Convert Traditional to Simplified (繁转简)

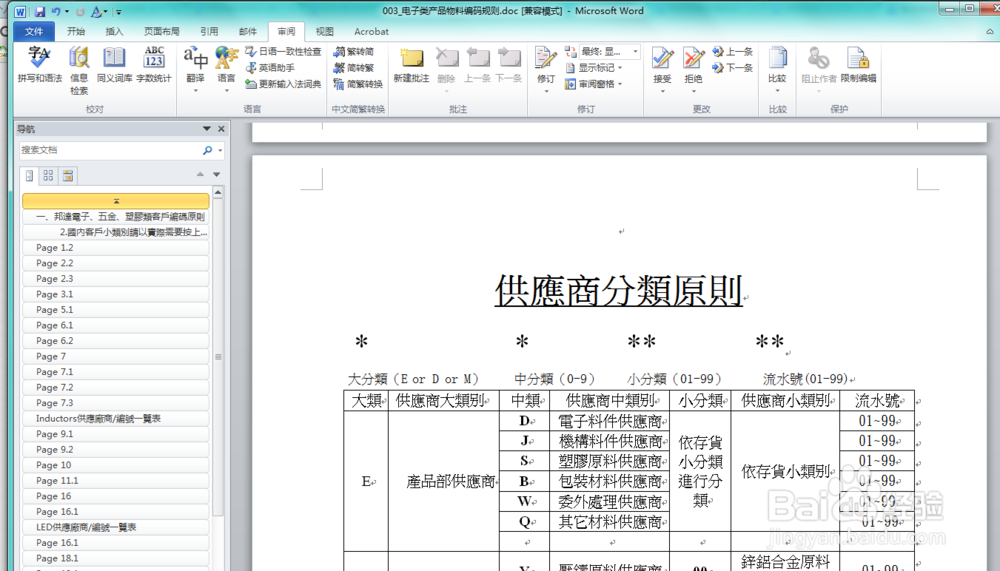tap(354, 51)
